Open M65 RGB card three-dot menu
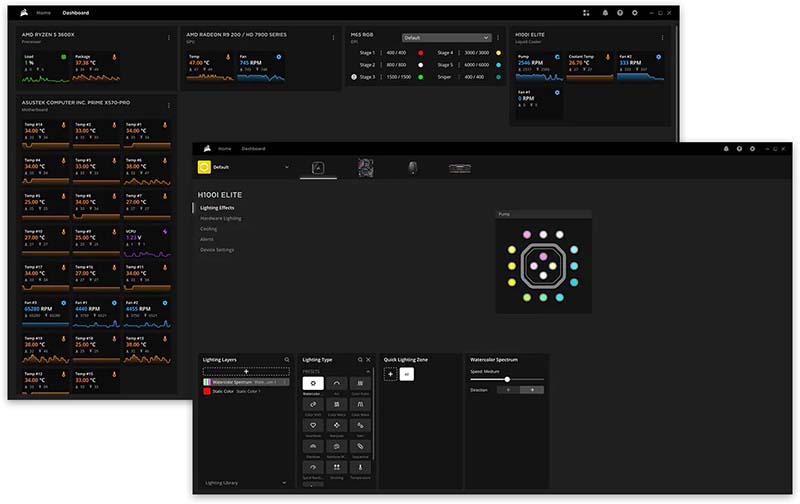Image resolution: width=800 pixels, height=504 pixels. click(498, 38)
